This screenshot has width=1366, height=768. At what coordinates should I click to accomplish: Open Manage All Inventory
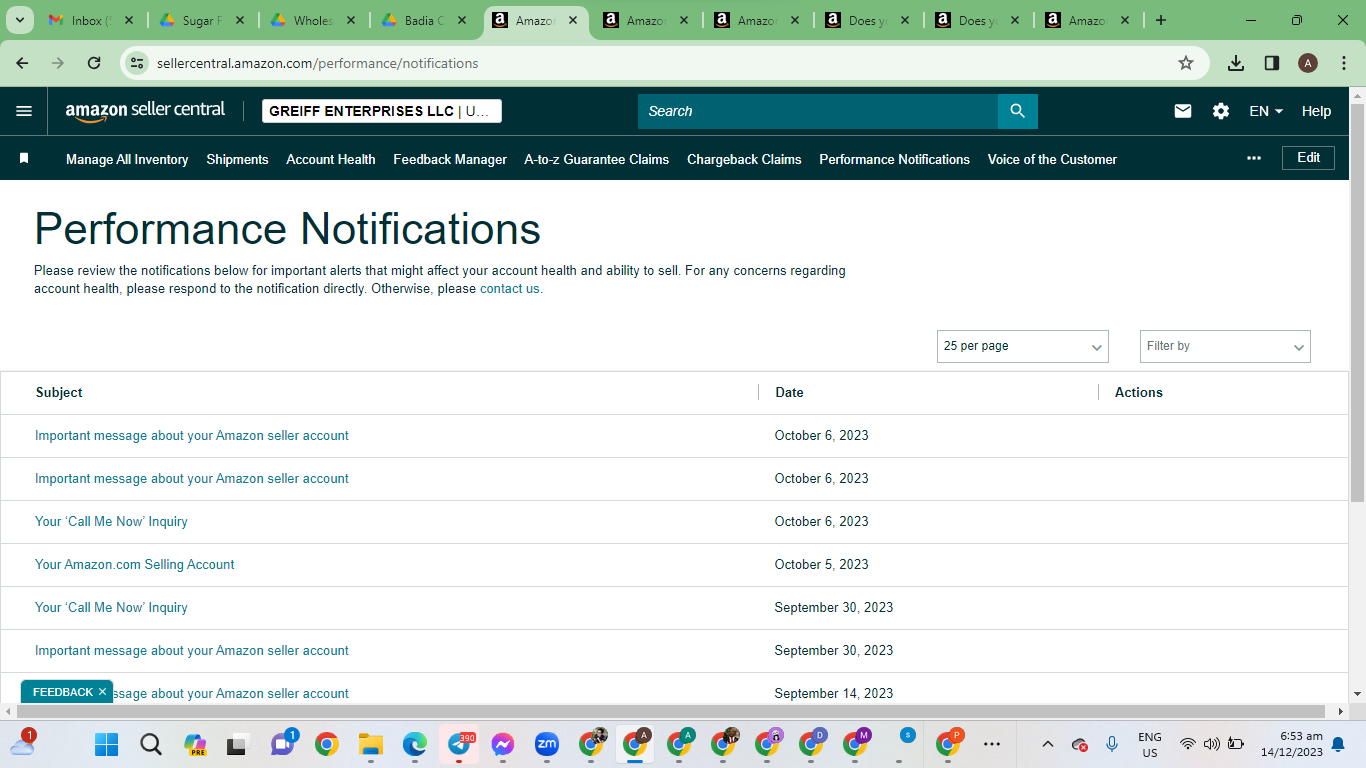pyautogui.click(x=127, y=159)
